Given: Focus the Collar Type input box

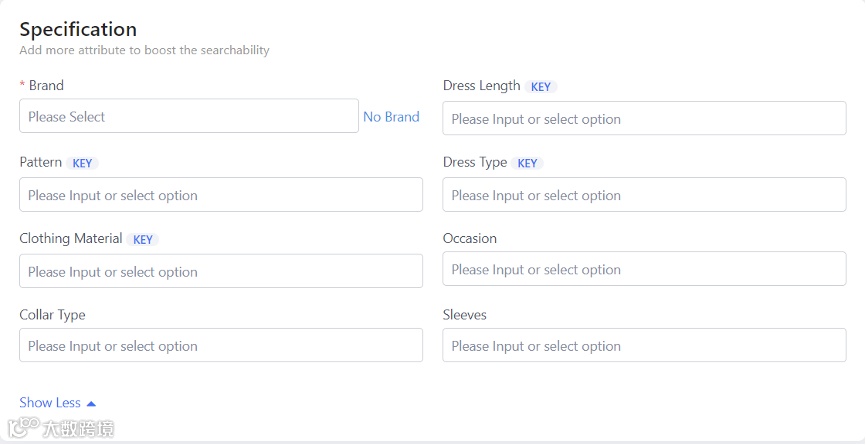Looking at the screenshot, I should [x=220, y=346].
